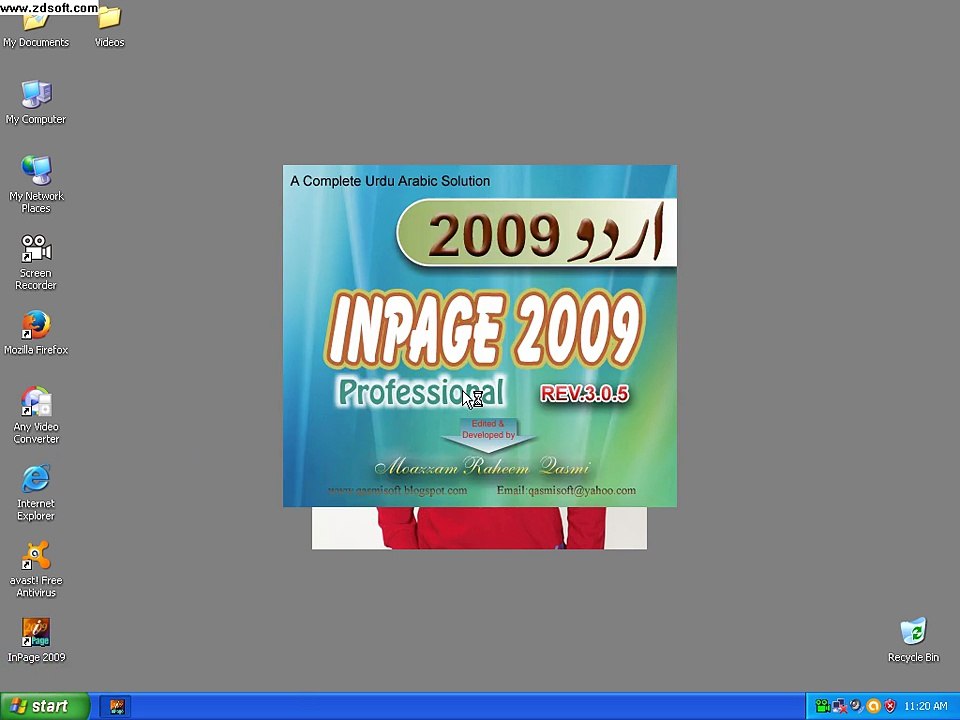The width and height of the screenshot is (960, 720).
Task: Open the Windows start menu
Action: [45, 706]
